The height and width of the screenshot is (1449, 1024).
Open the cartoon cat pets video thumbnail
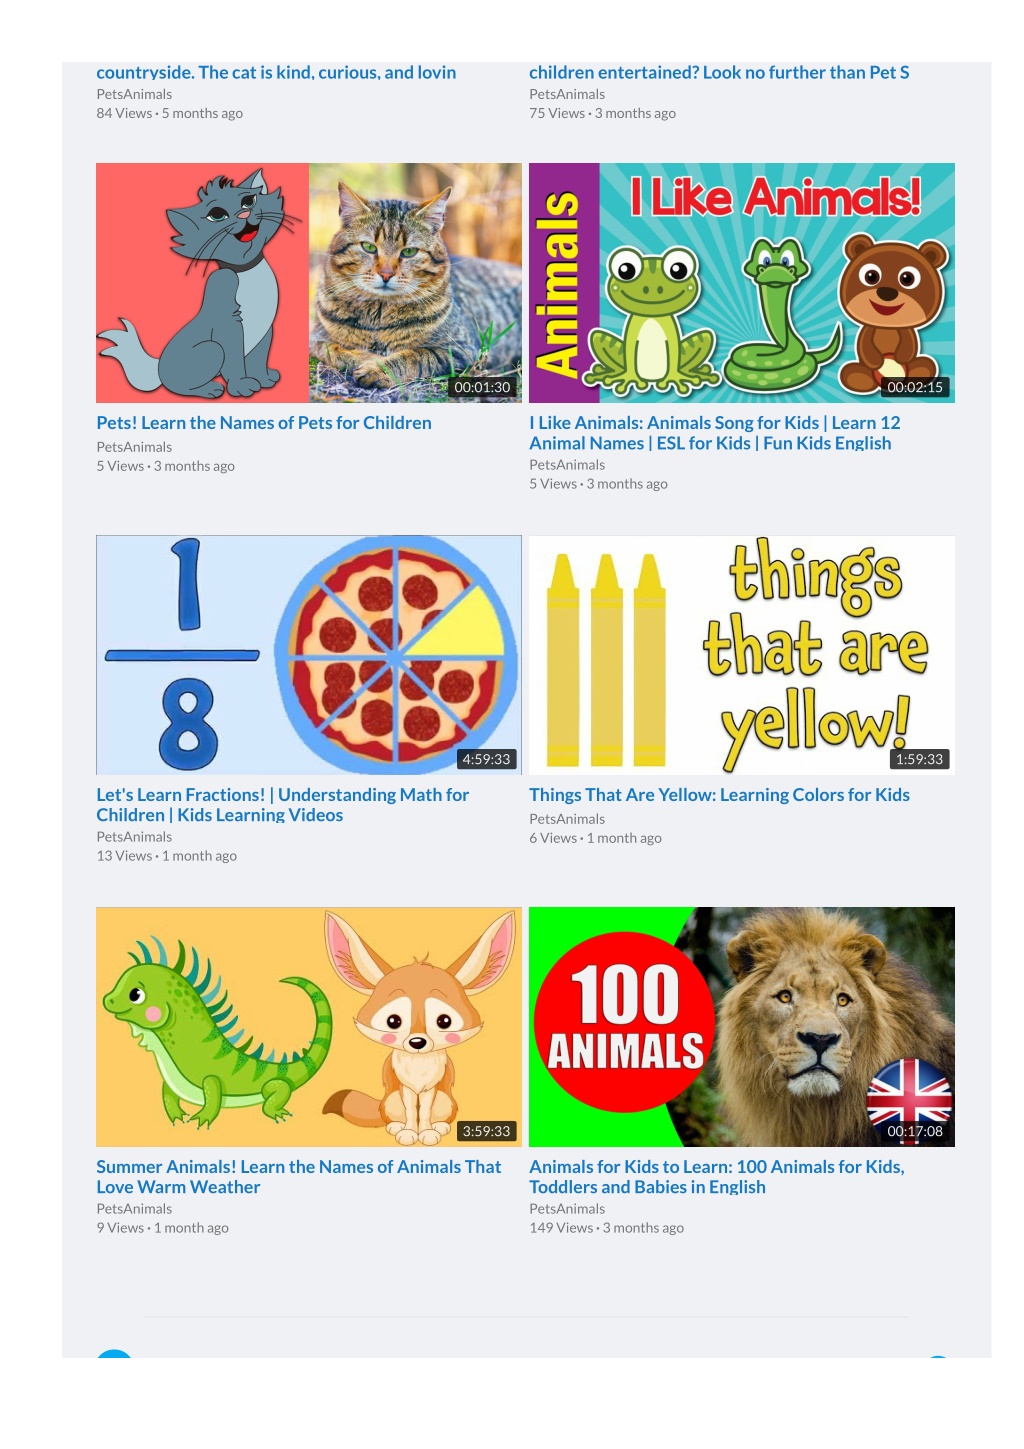coord(309,283)
